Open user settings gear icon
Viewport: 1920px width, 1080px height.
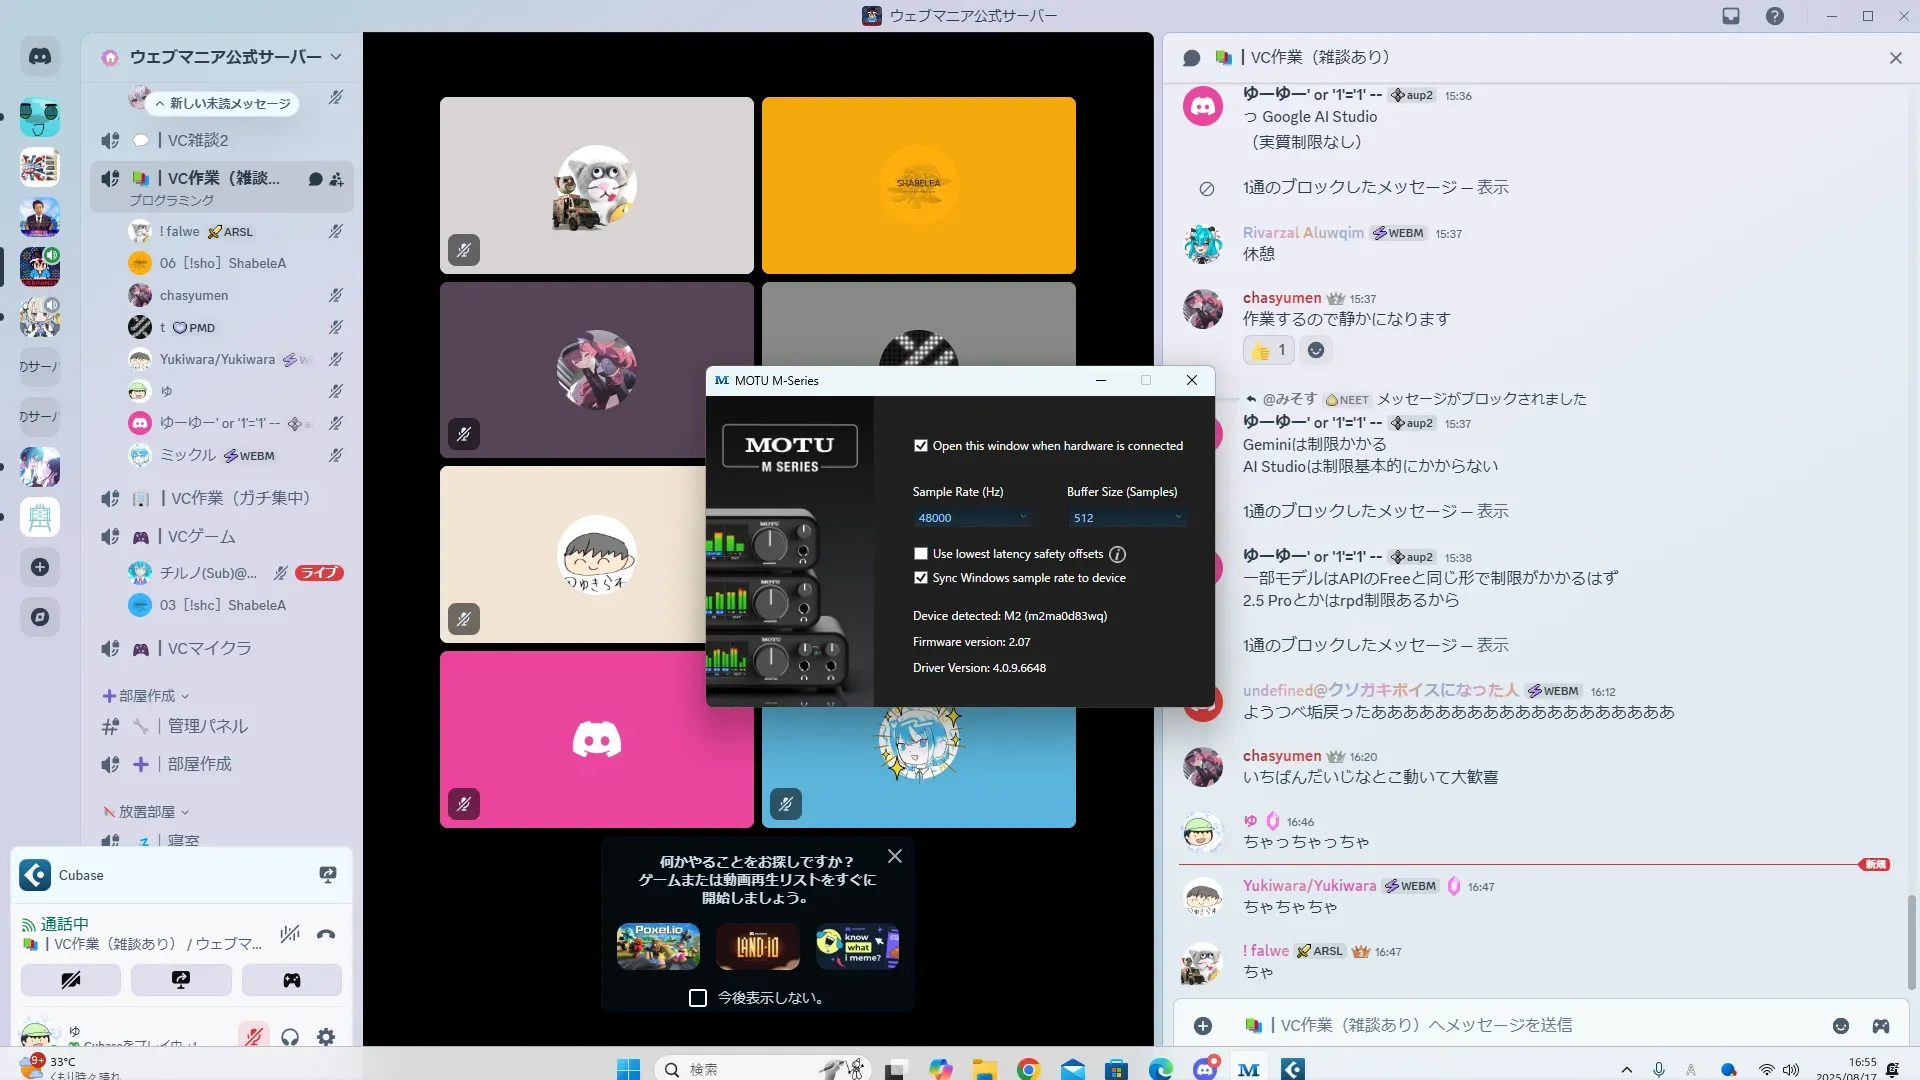tap(326, 1037)
